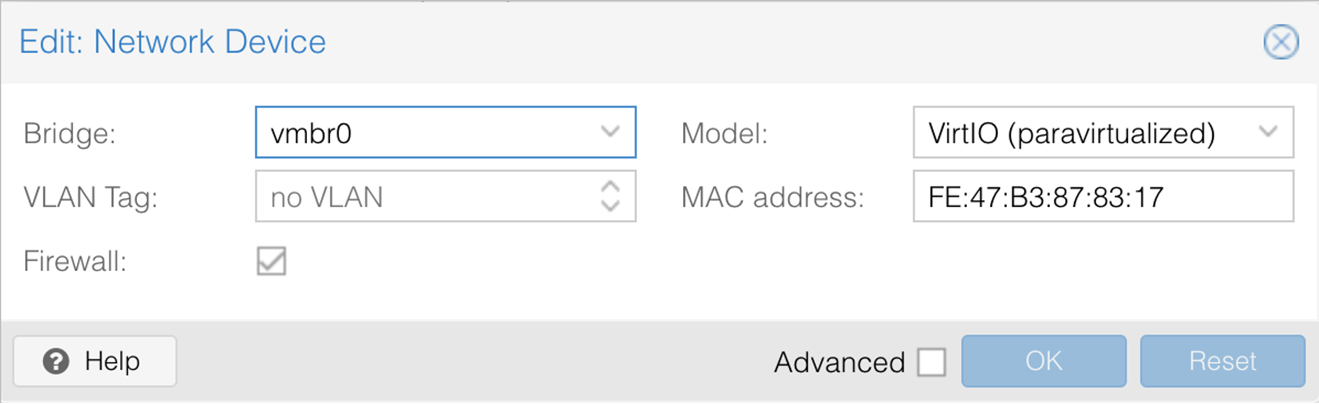Open the Bridge dropdown arrow

tap(610, 132)
